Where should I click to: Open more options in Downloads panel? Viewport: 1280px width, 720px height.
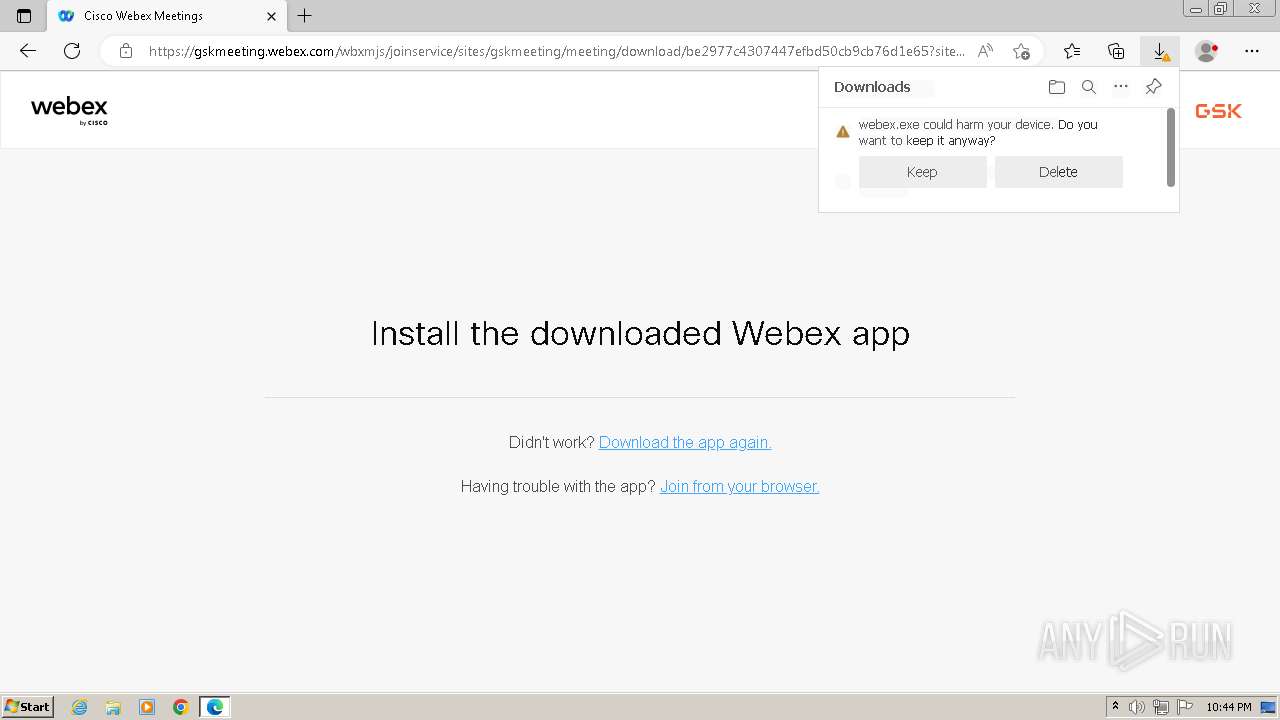pos(1121,87)
